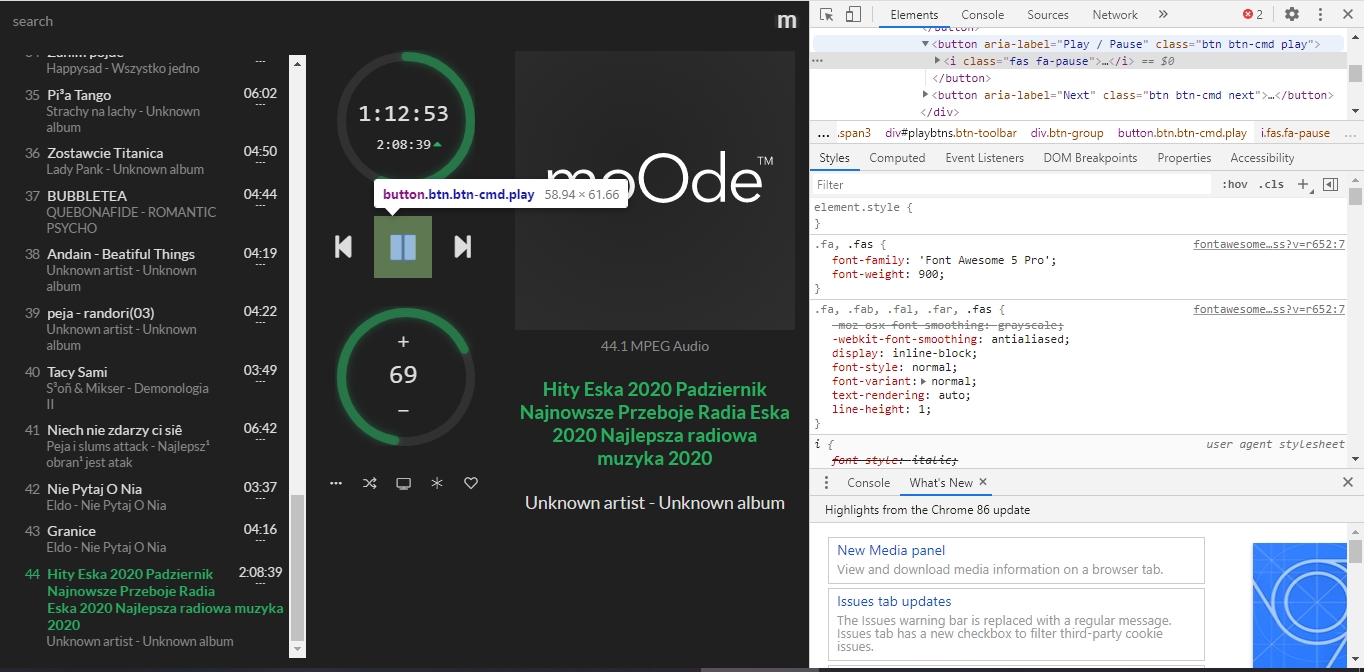Toggle the asterisk icon below volume knob

[437, 484]
